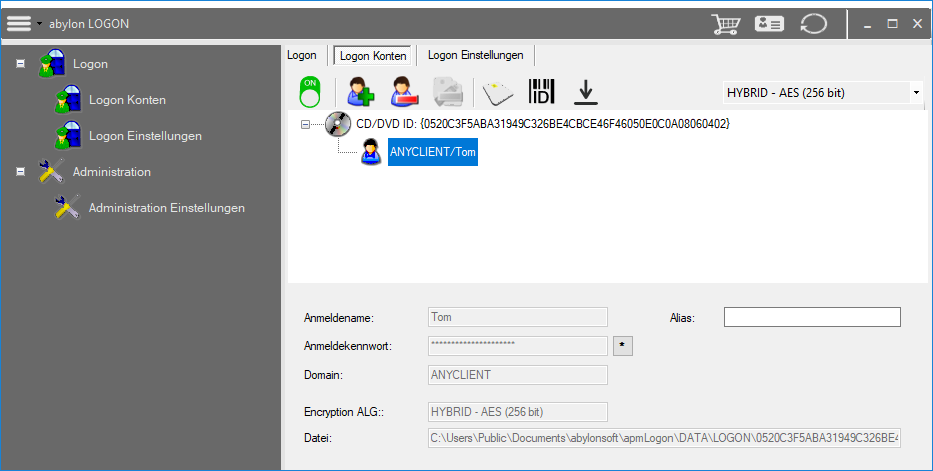This screenshot has width=933, height=471.
Task: Open Logon Konten in the sidebar
Action: [x=127, y=100]
